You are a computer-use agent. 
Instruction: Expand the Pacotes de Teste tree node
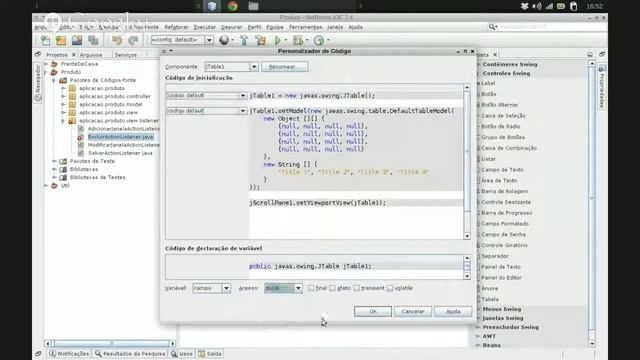(x=54, y=161)
